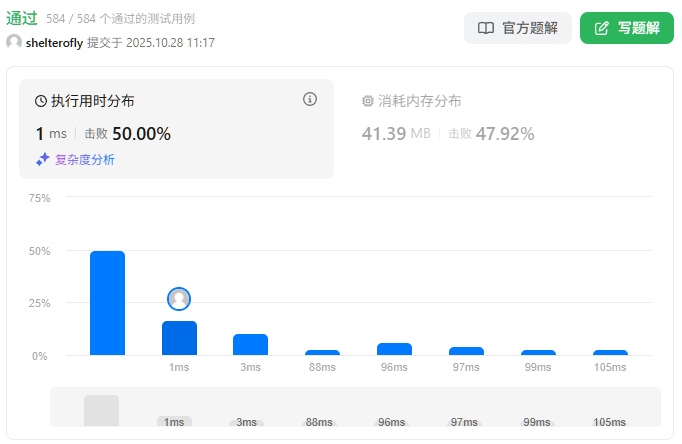The image size is (682, 444).
Task: Select the 96ms bar in the main chart
Action: (394, 349)
